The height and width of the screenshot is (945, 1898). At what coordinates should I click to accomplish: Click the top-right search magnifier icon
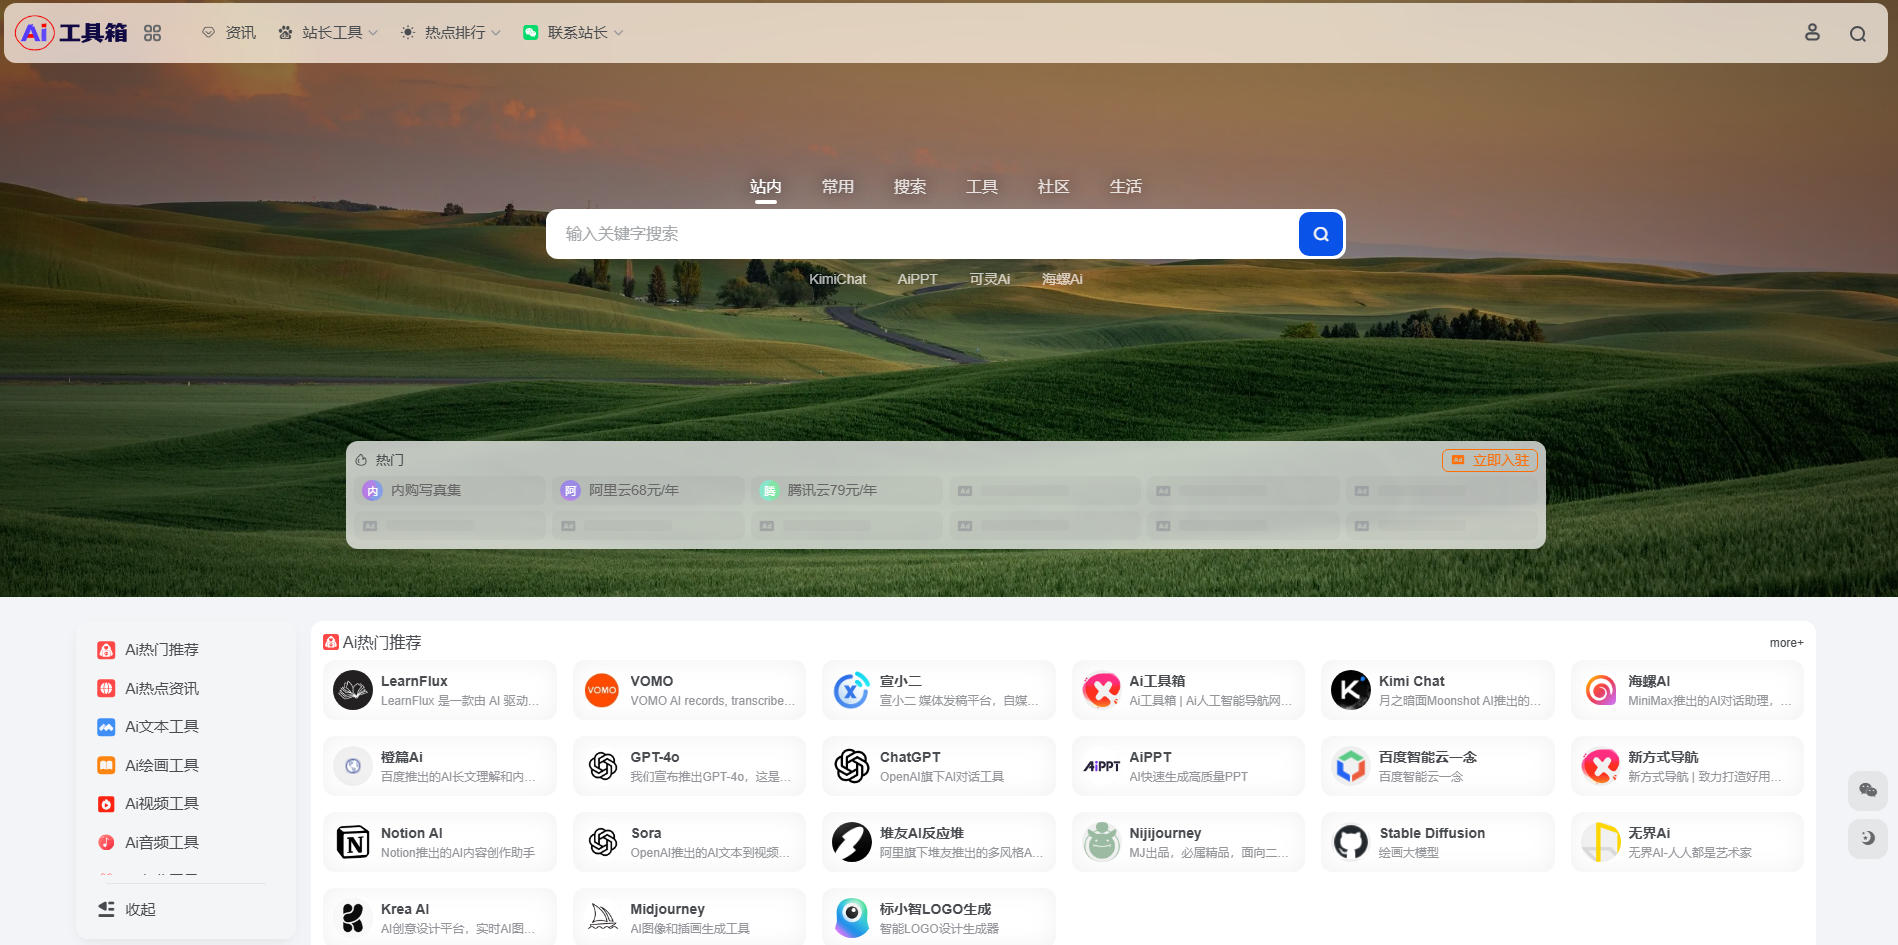(x=1858, y=34)
